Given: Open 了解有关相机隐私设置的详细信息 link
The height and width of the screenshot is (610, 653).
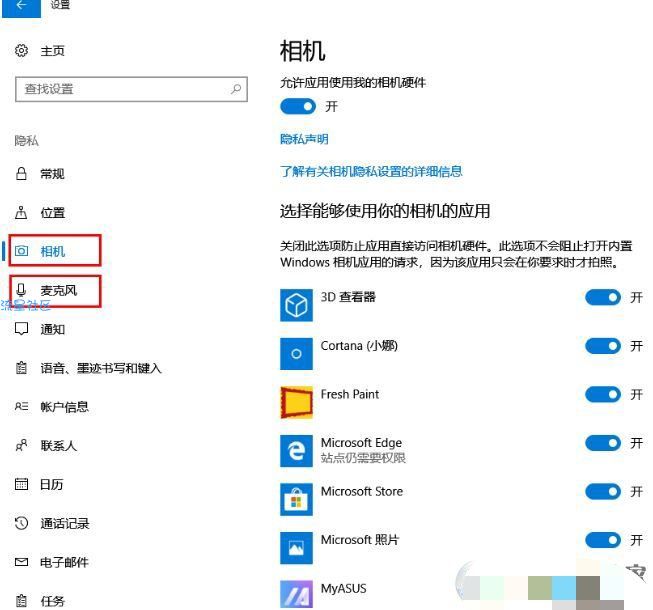Looking at the screenshot, I should tap(371, 171).
